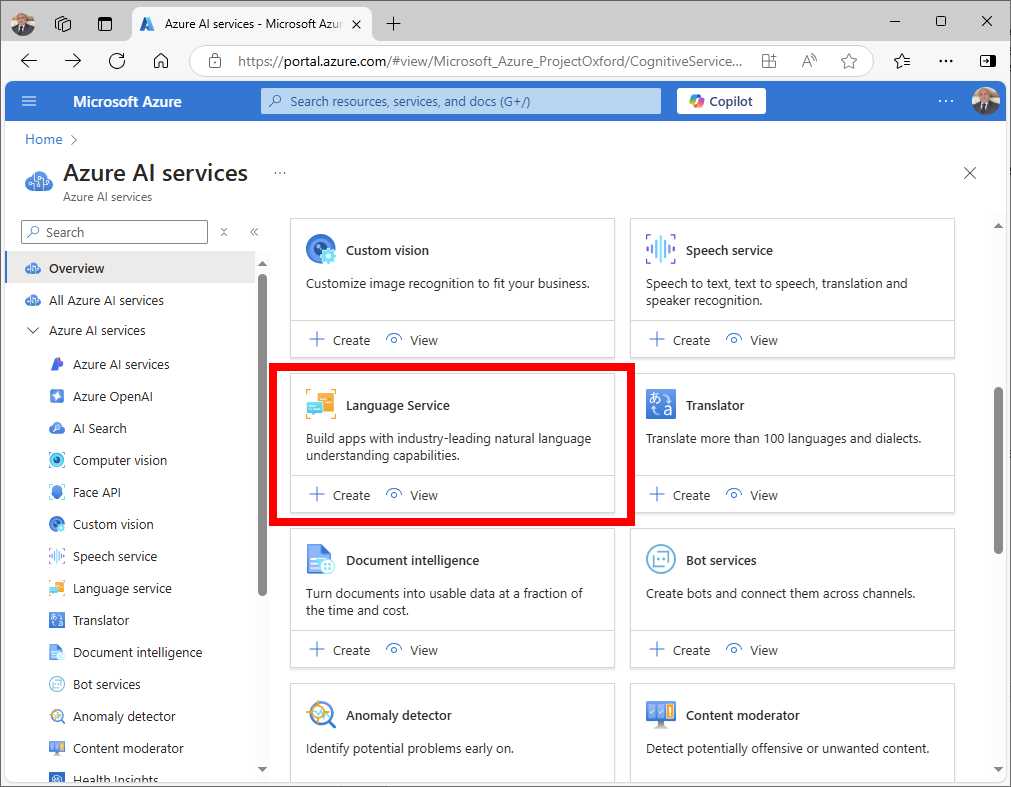The image size is (1011, 787).
Task: Click the Computer vision sidebar icon
Action: (57, 460)
